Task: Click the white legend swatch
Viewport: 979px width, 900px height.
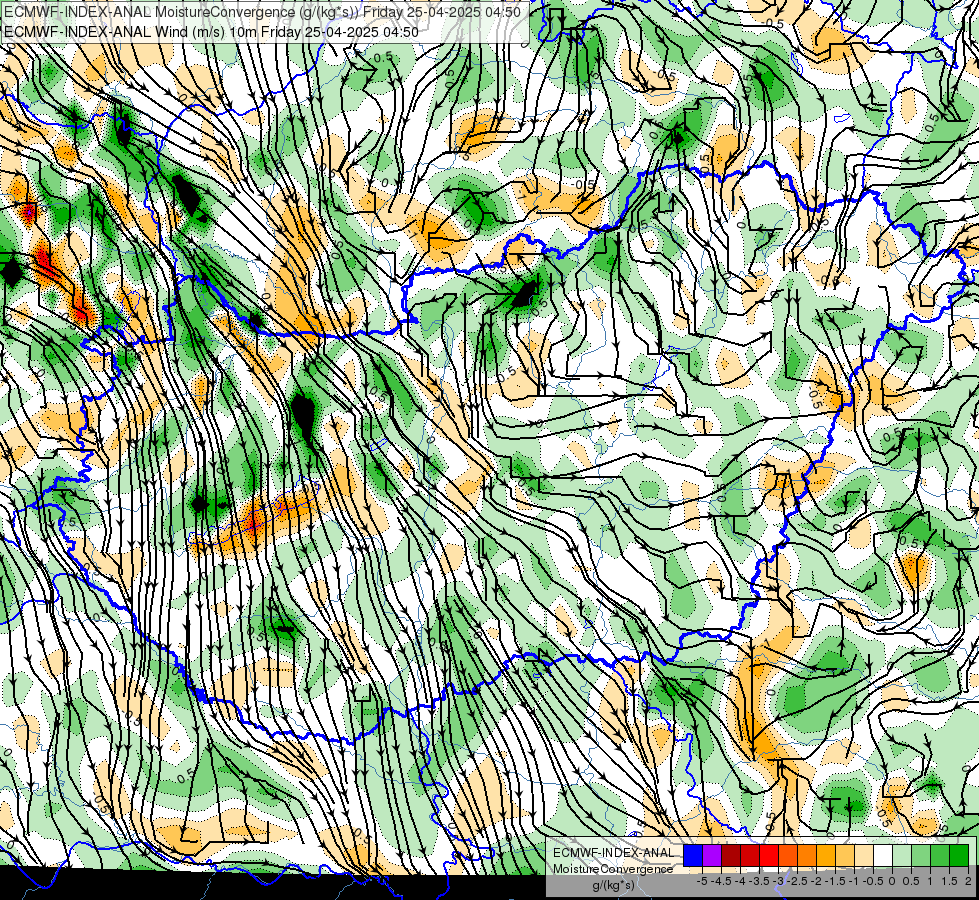Action: [x=883, y=855]
